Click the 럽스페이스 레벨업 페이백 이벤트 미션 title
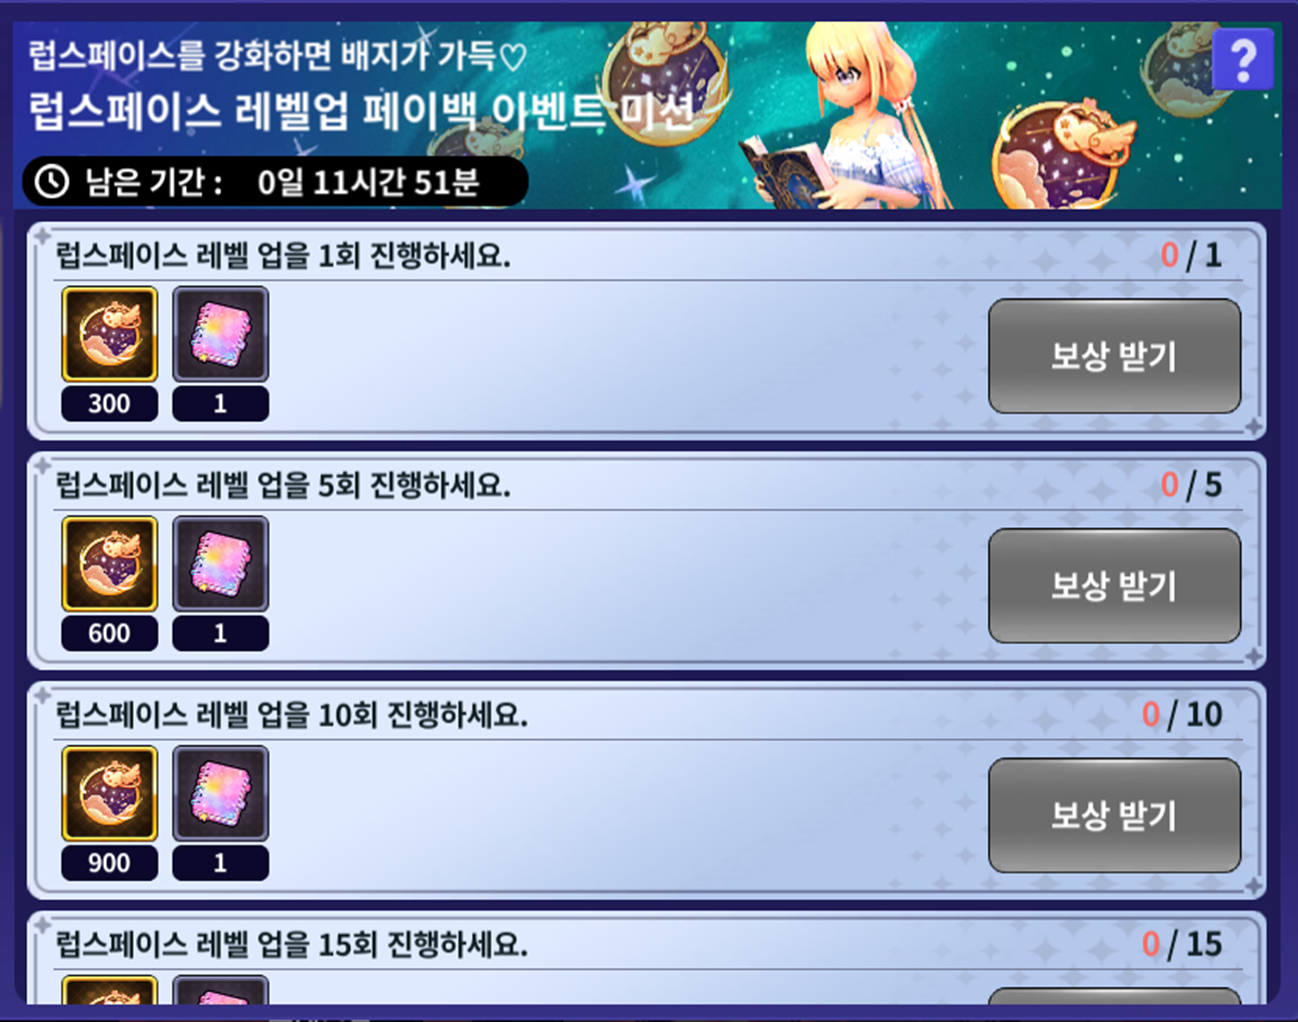1298x1022 pixels. [x=361, y=110]
